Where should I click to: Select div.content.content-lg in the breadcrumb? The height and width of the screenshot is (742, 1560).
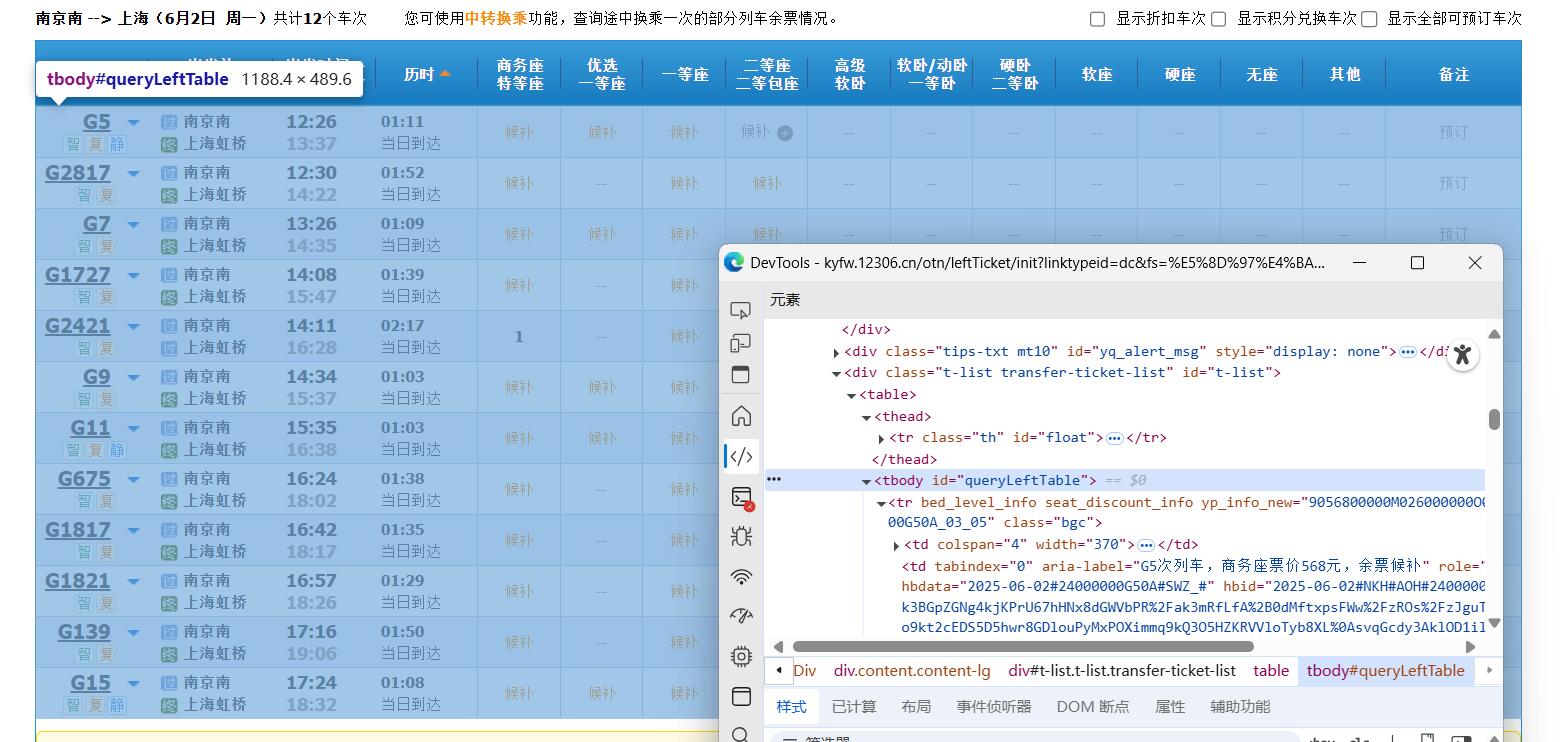coord(912,671)
